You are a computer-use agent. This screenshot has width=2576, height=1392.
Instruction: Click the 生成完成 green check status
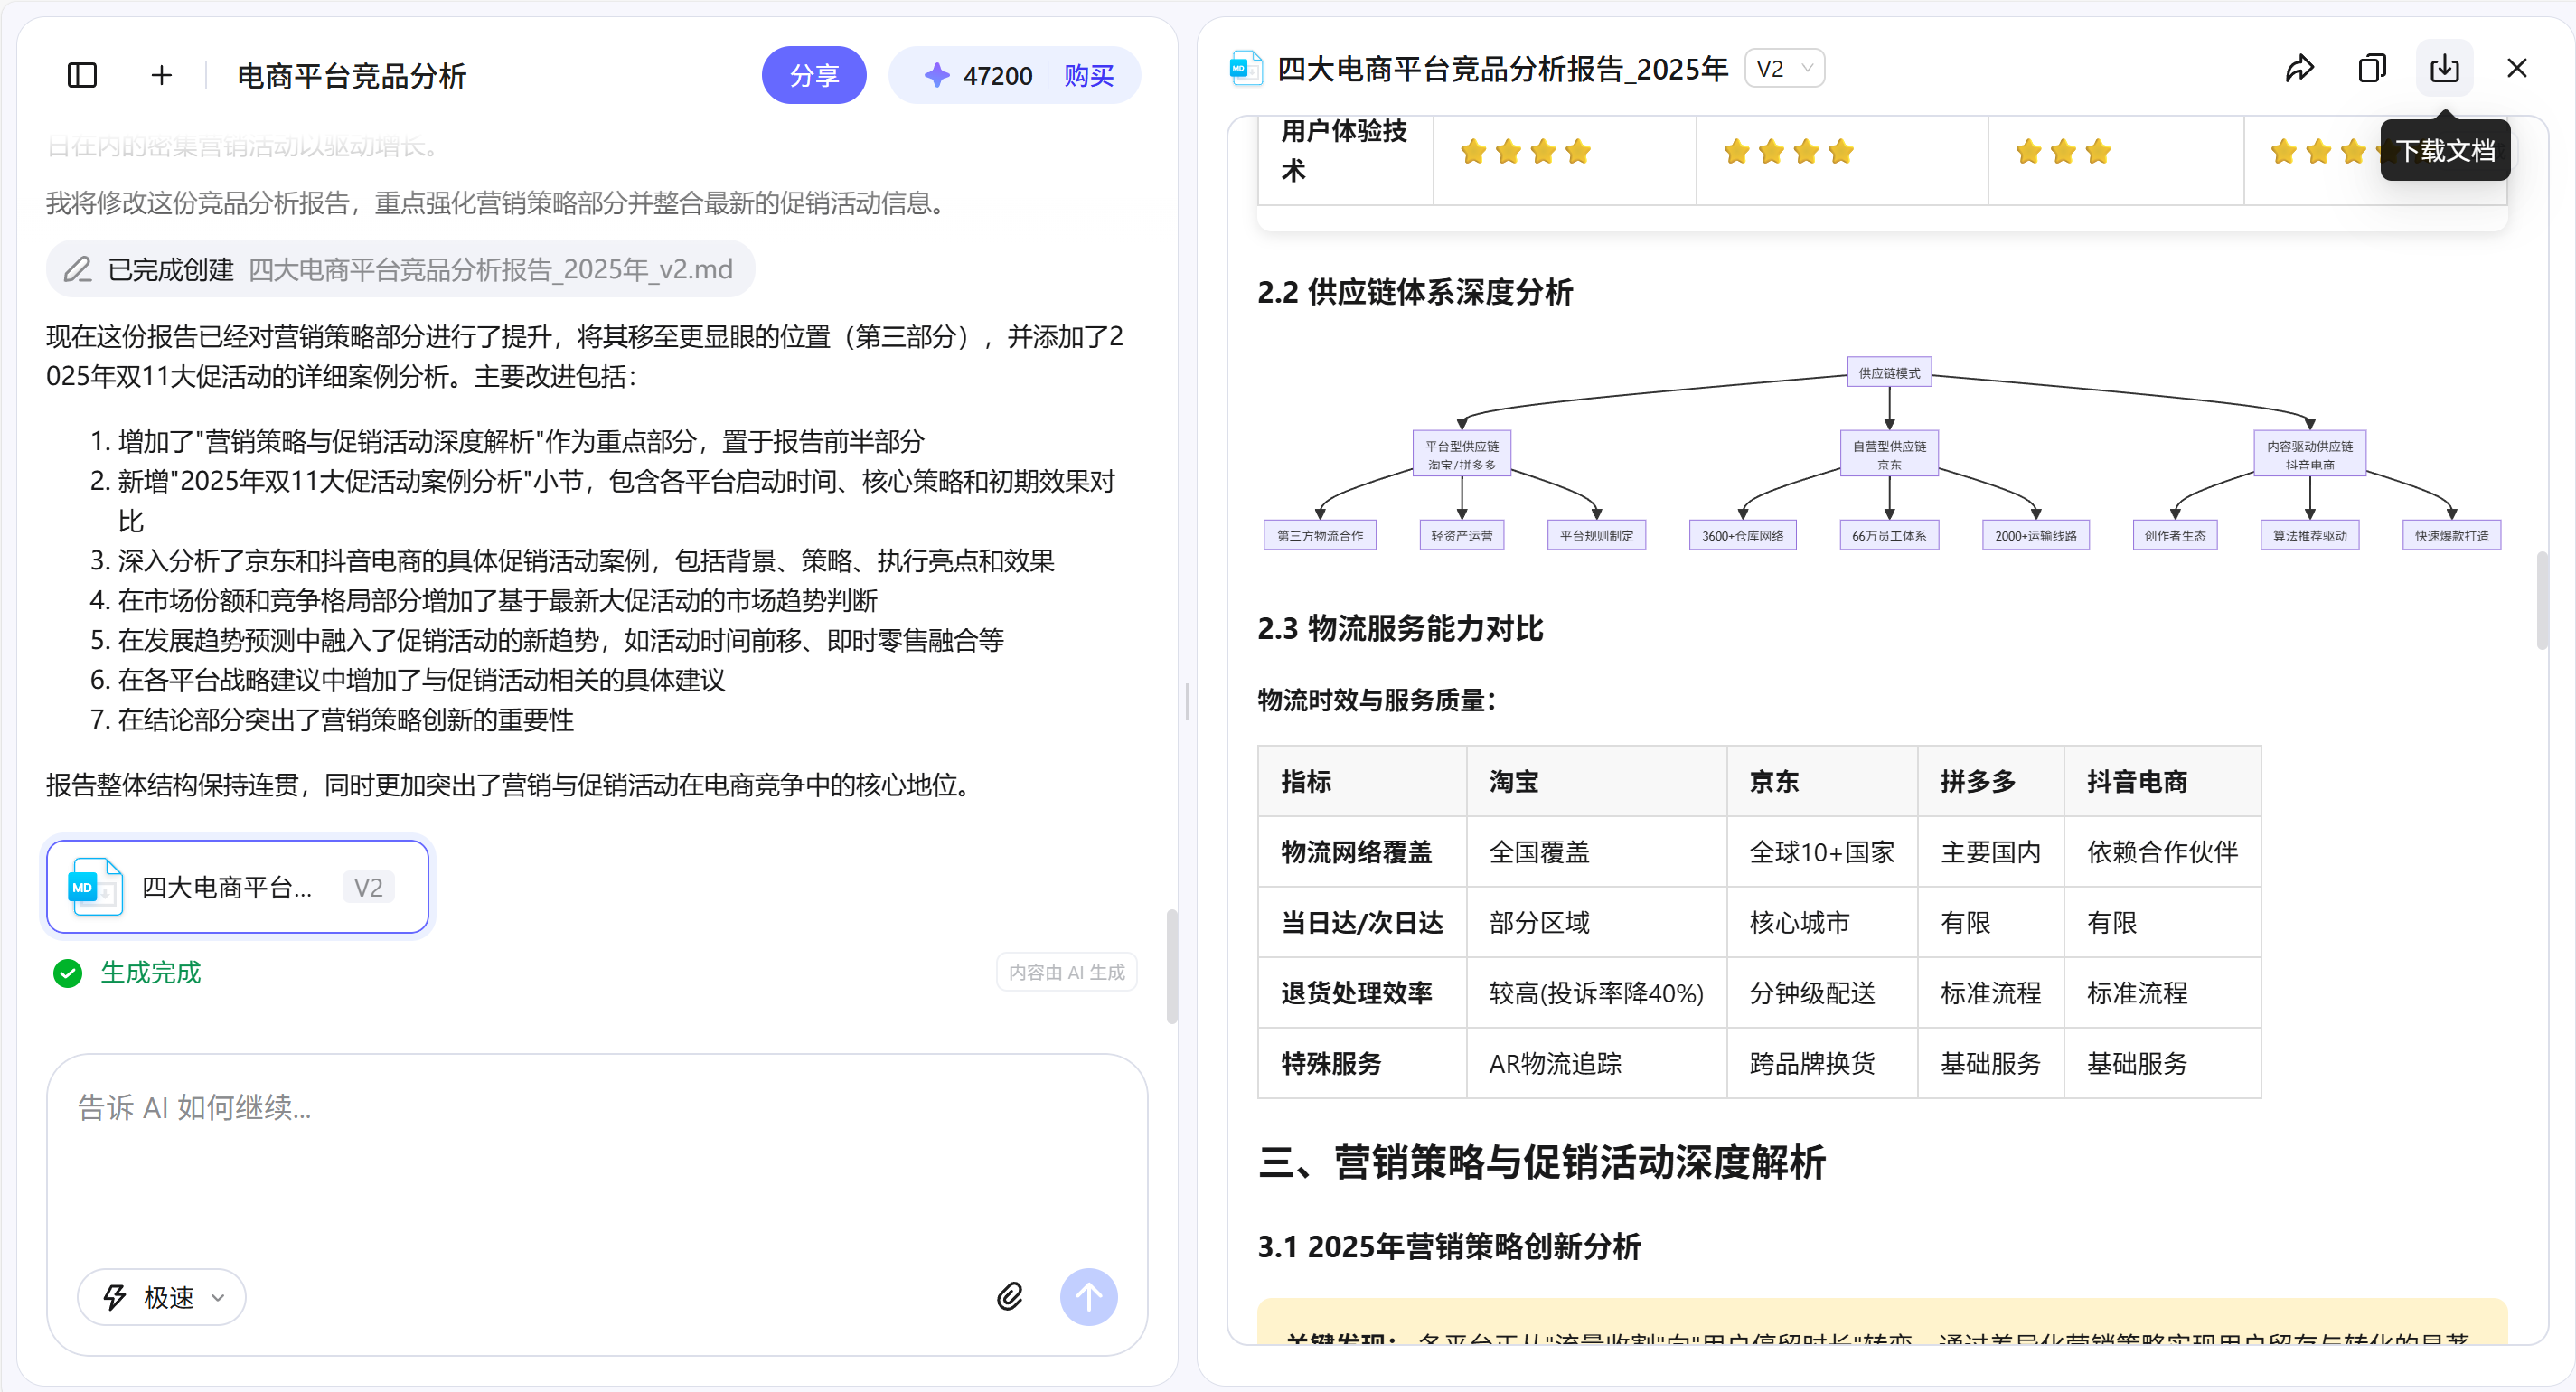pos(127,972)
